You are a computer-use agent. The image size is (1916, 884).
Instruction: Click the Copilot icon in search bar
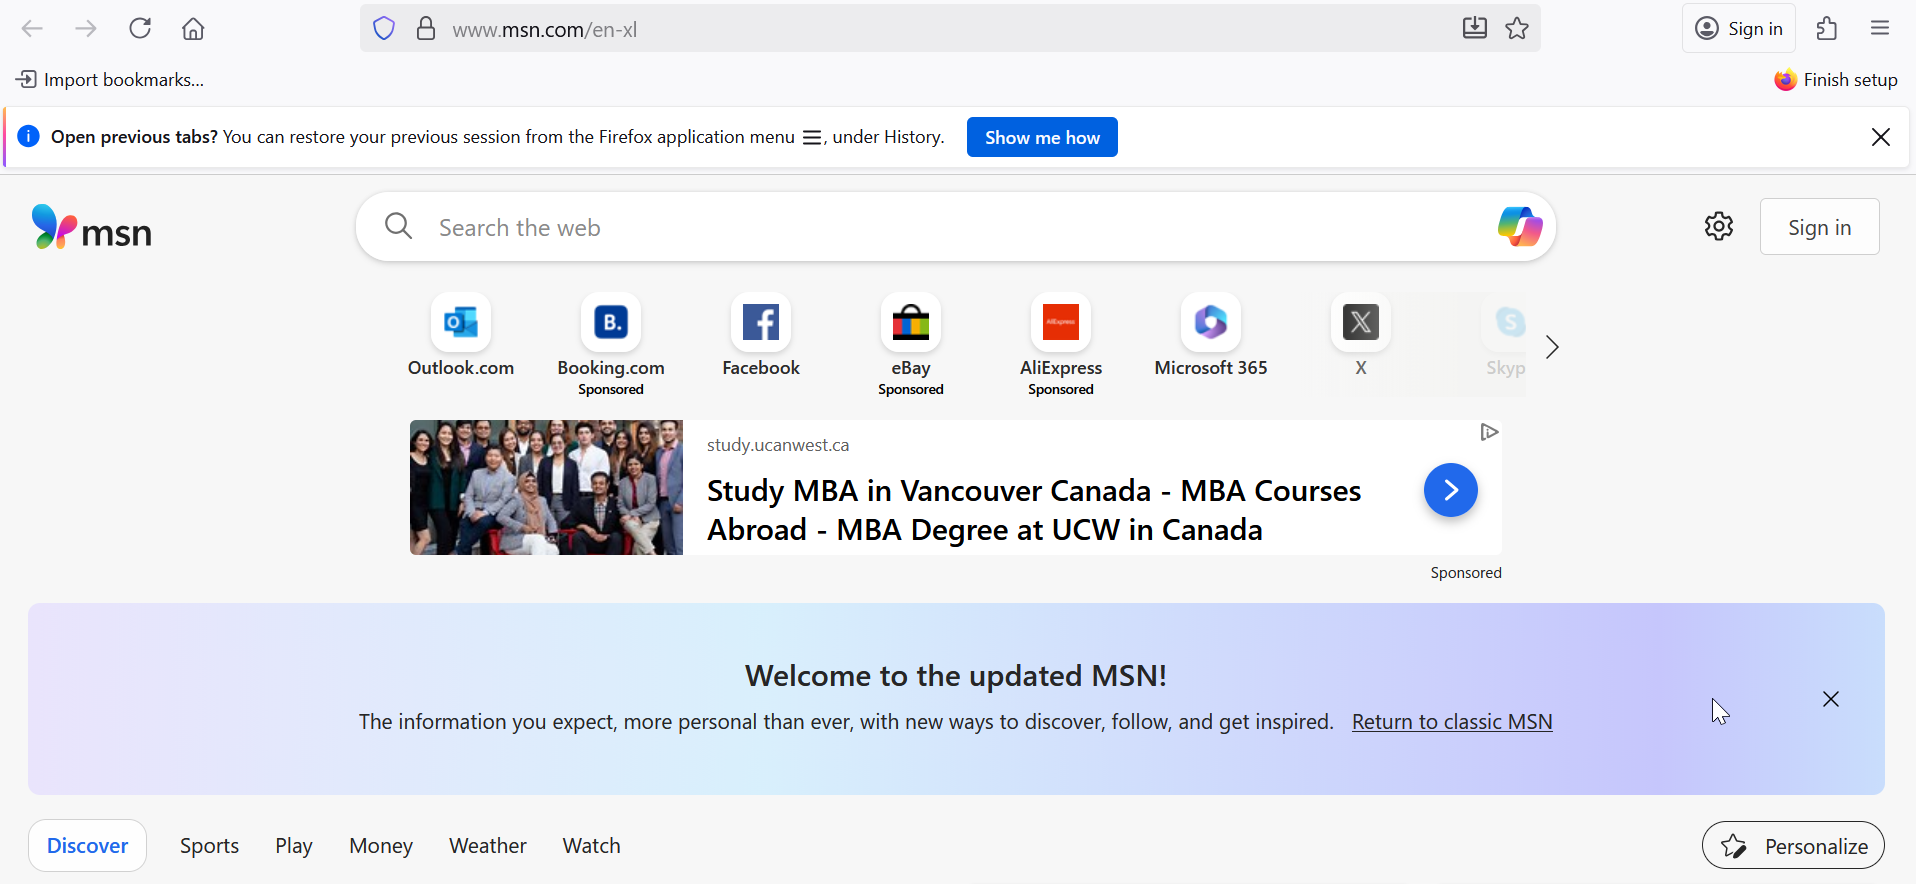click(1519, 227)
